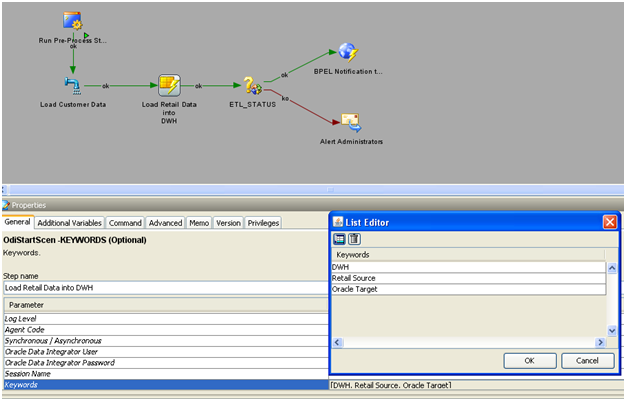Click the Properties panel pencil icon
Image resolution: width=626 pixels, height=401 pixels.
[6, 205]
